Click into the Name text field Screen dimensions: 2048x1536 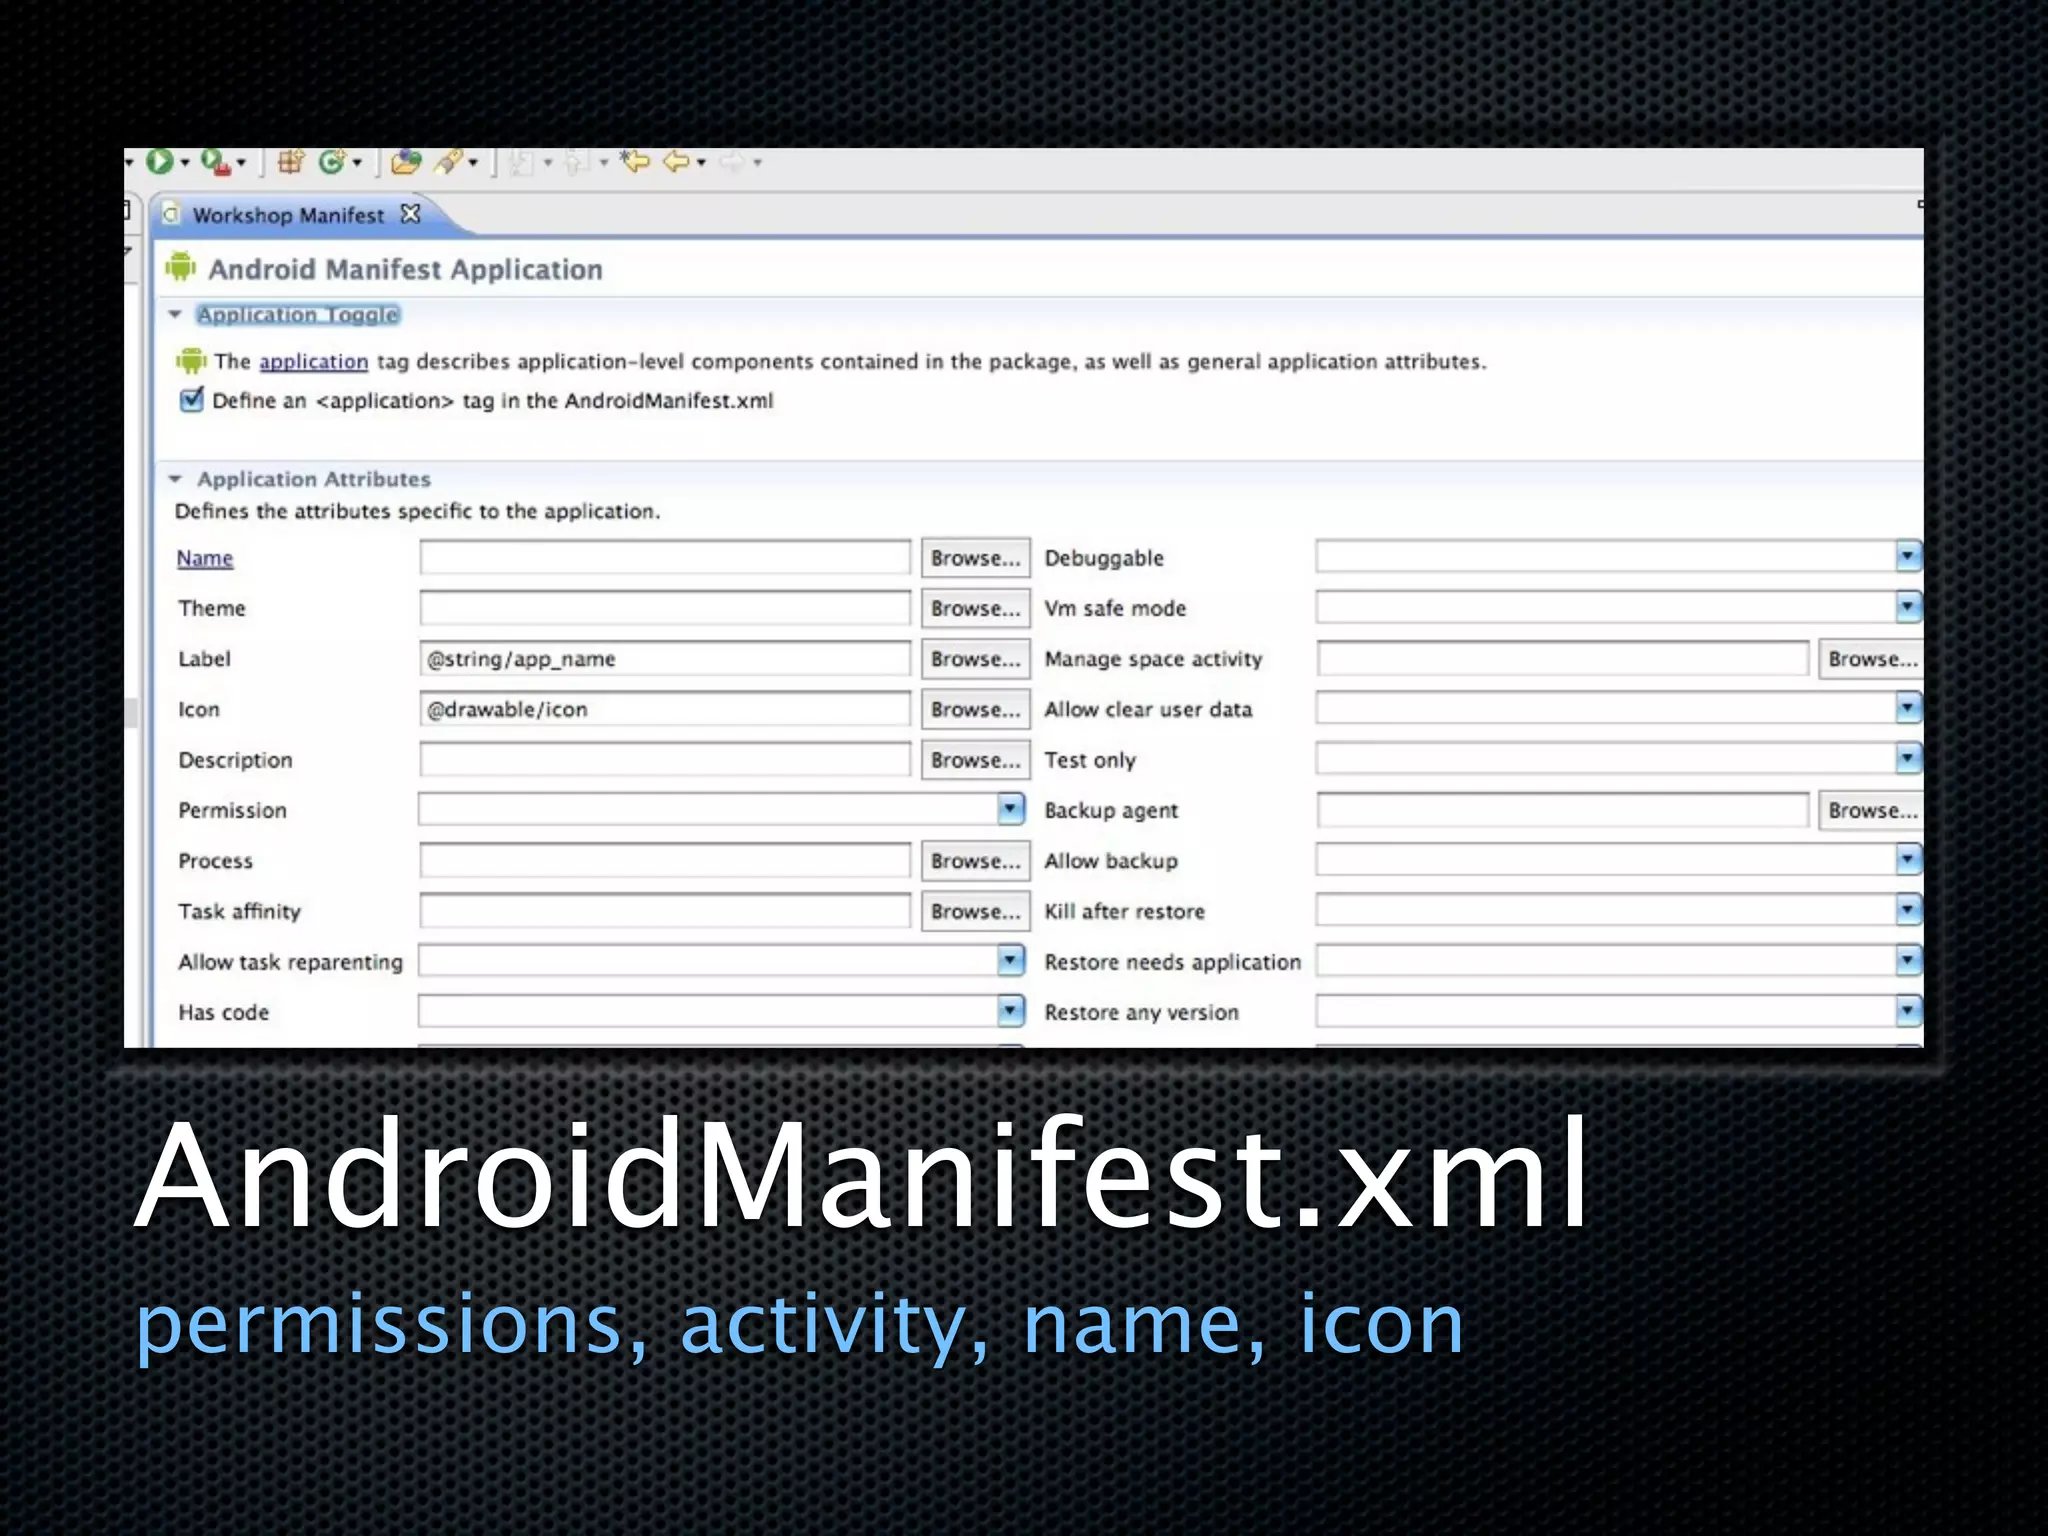tap(665, 557)
